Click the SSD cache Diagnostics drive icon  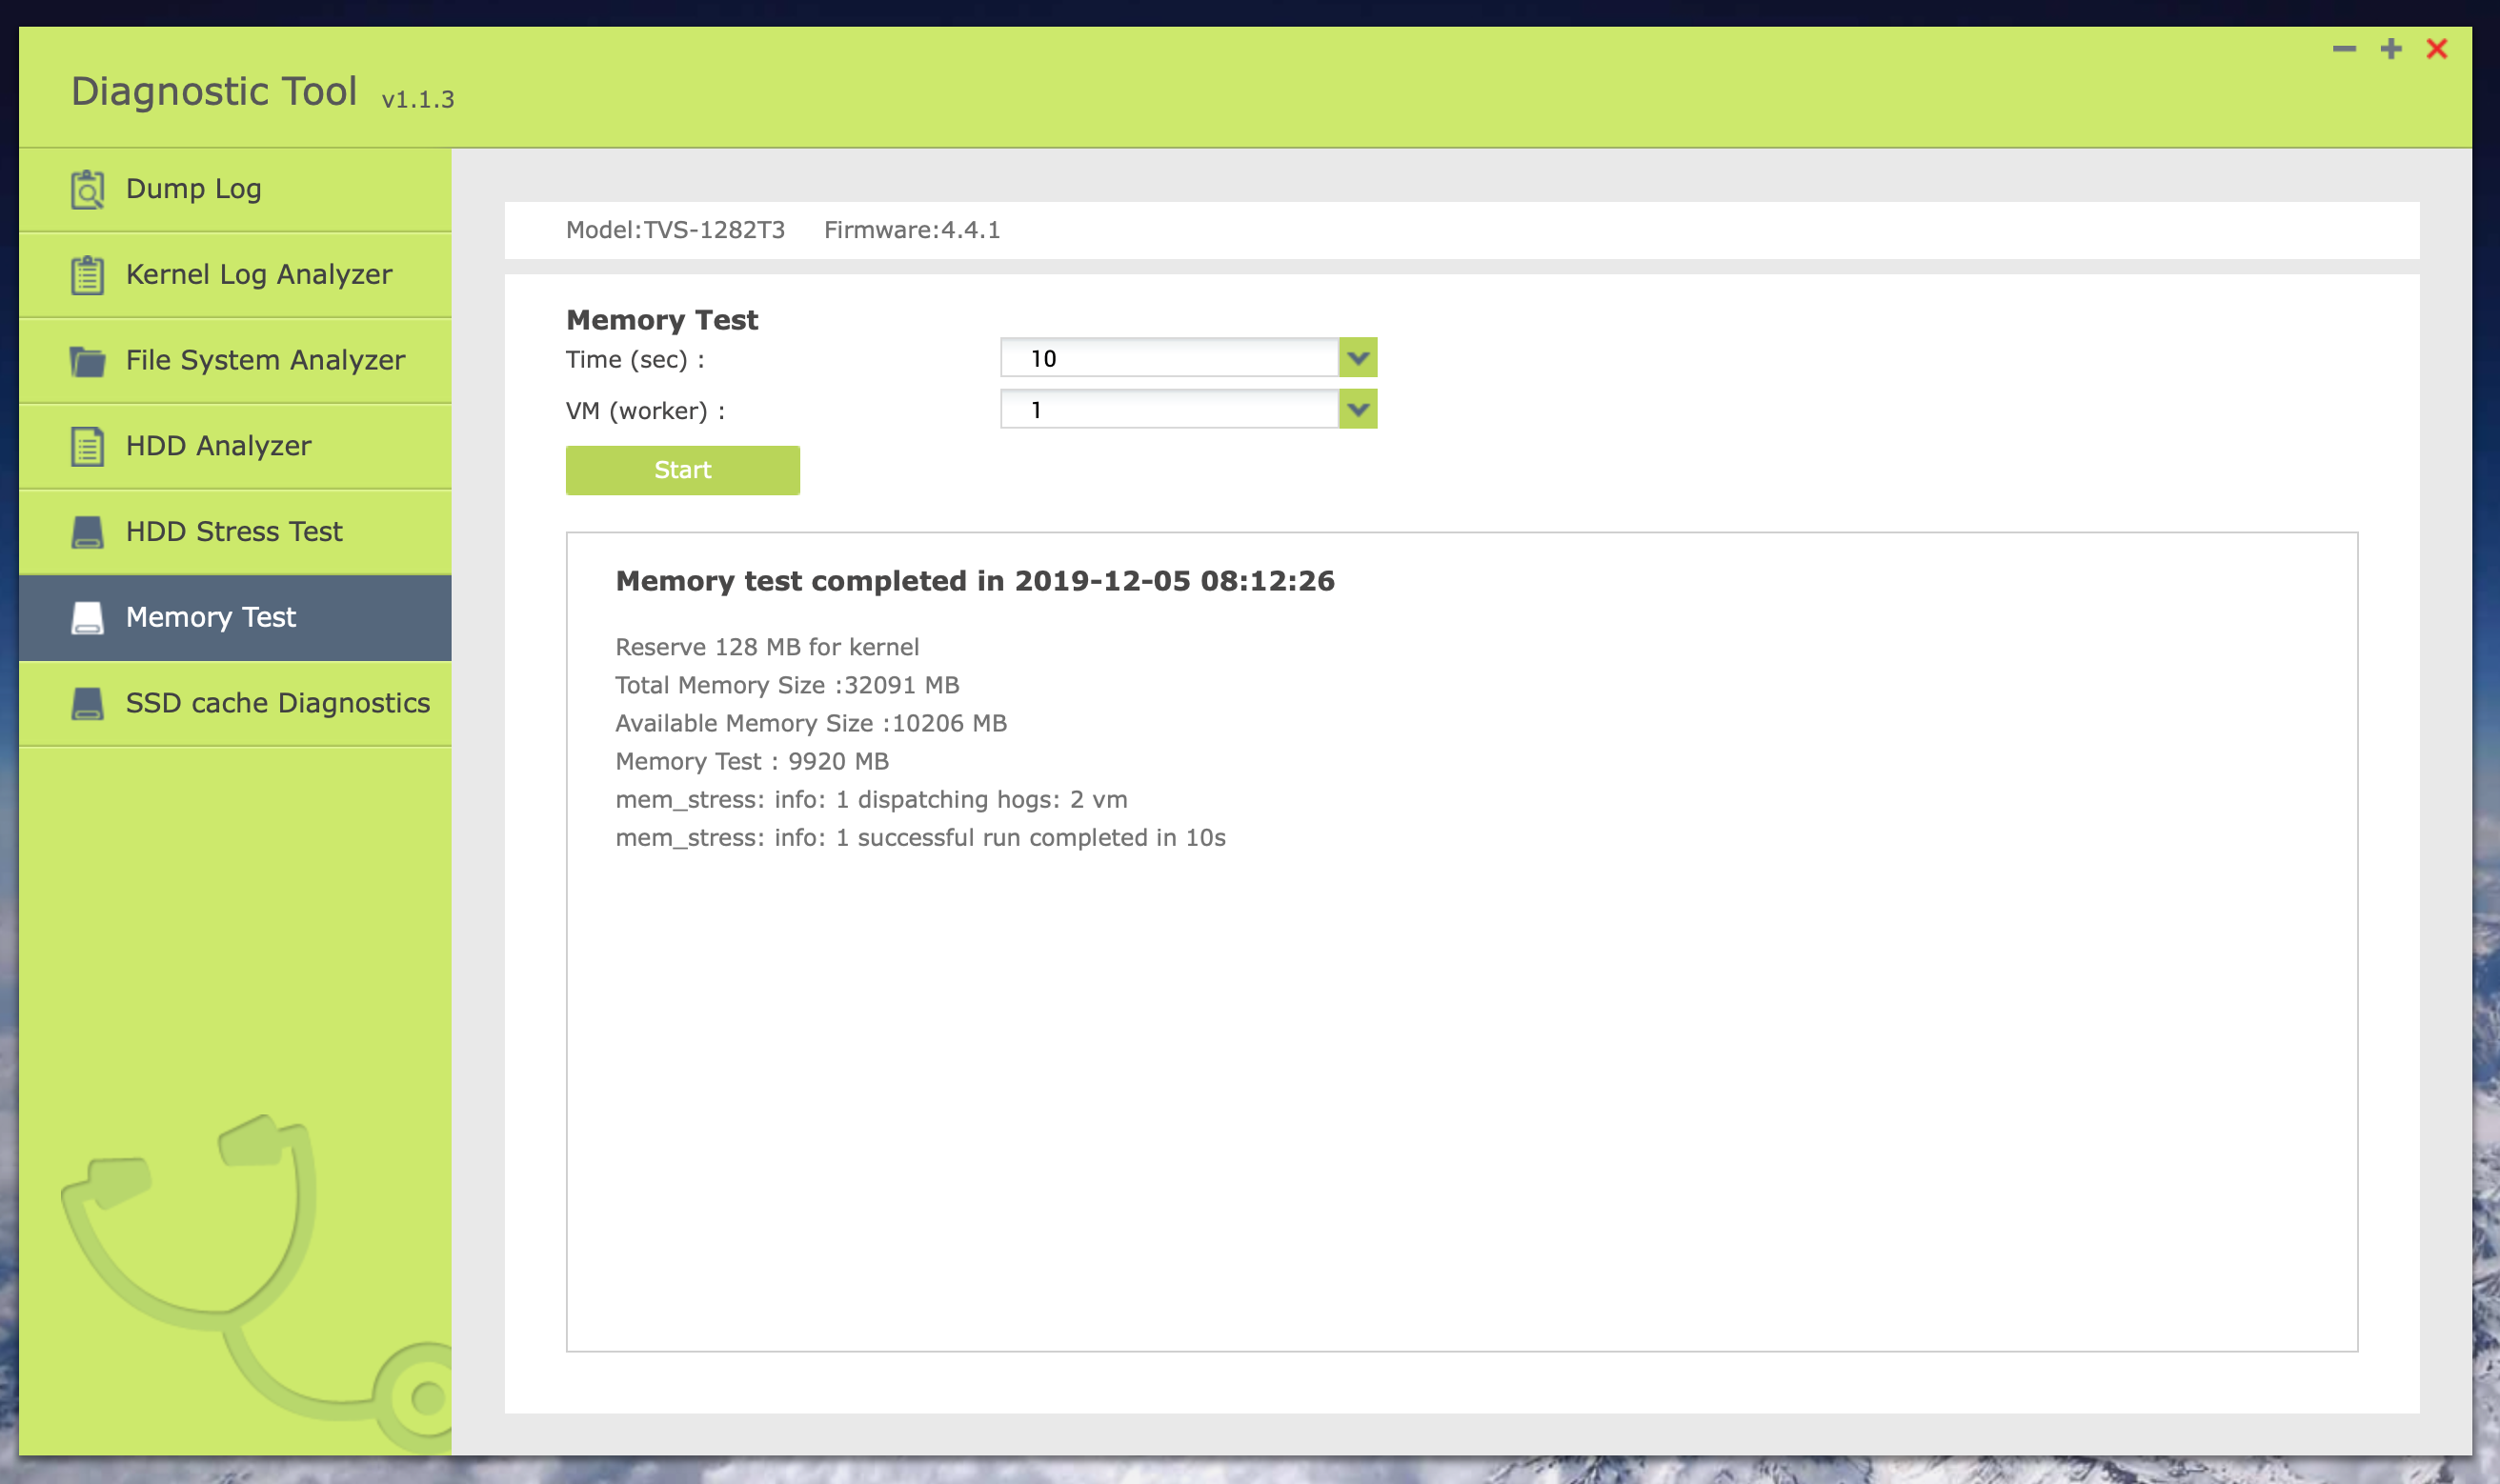pyautogui.click(x=87, y=703)
